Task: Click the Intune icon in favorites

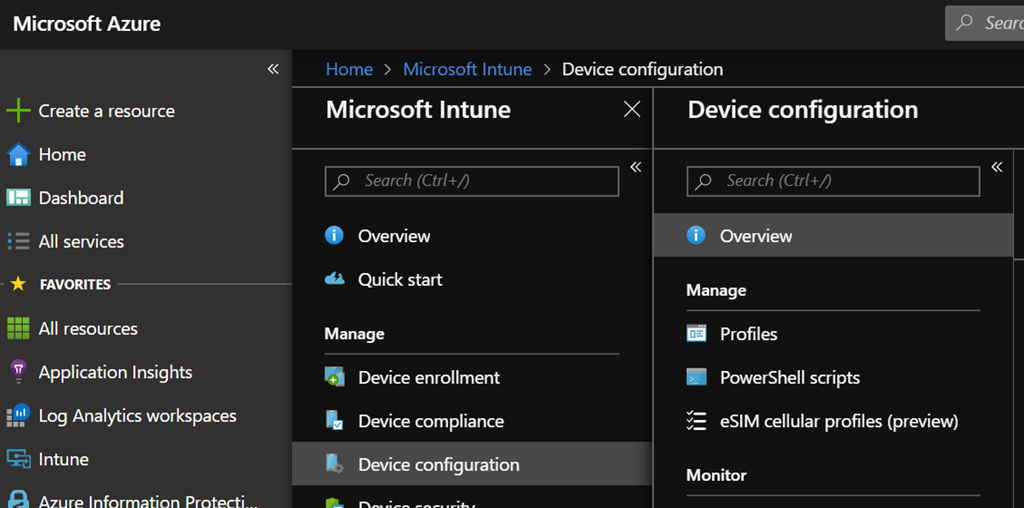Action: click(x=18, y=459)
